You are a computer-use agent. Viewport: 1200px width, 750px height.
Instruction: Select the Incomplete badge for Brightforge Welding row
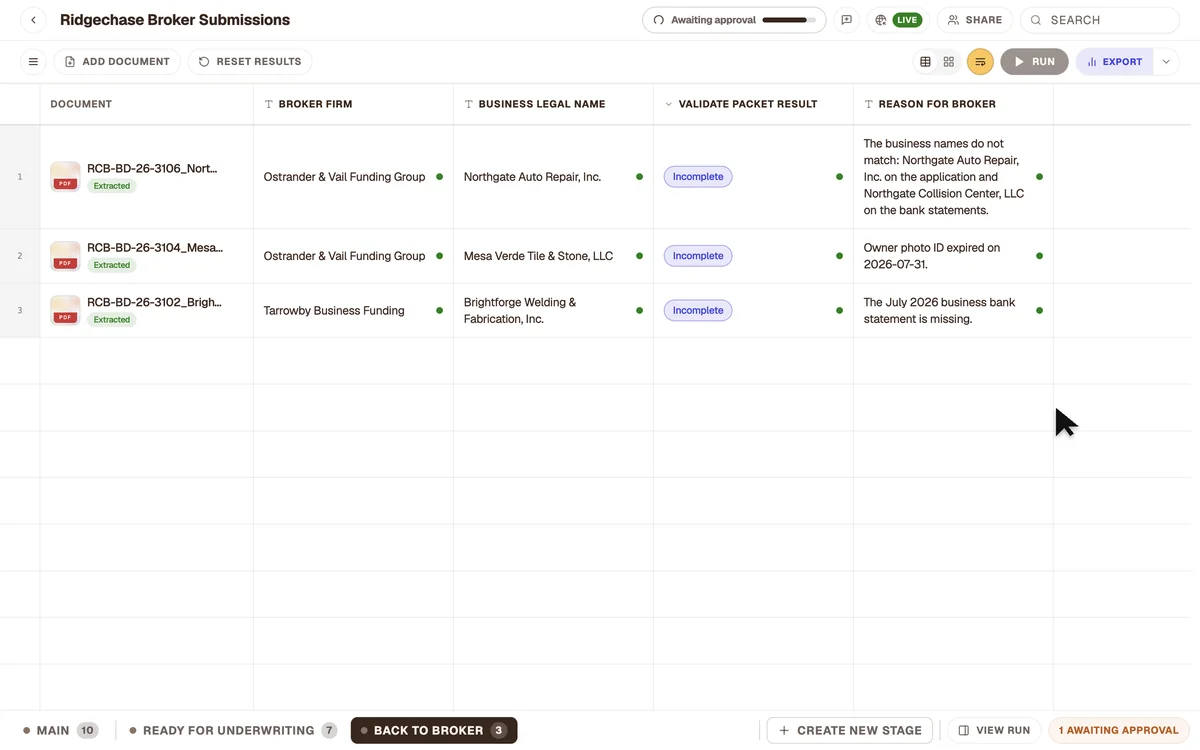coord(698,310)
